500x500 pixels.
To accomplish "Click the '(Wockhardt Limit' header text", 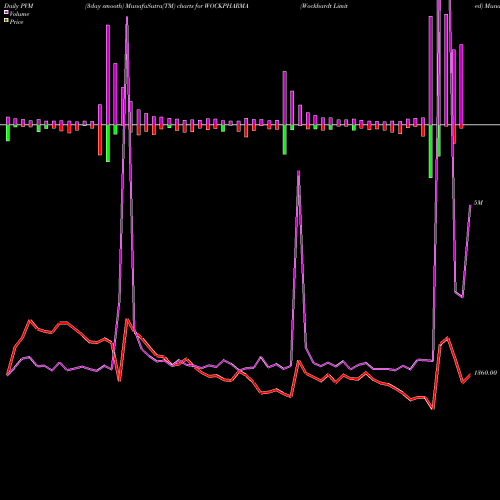I will point(324,6).
